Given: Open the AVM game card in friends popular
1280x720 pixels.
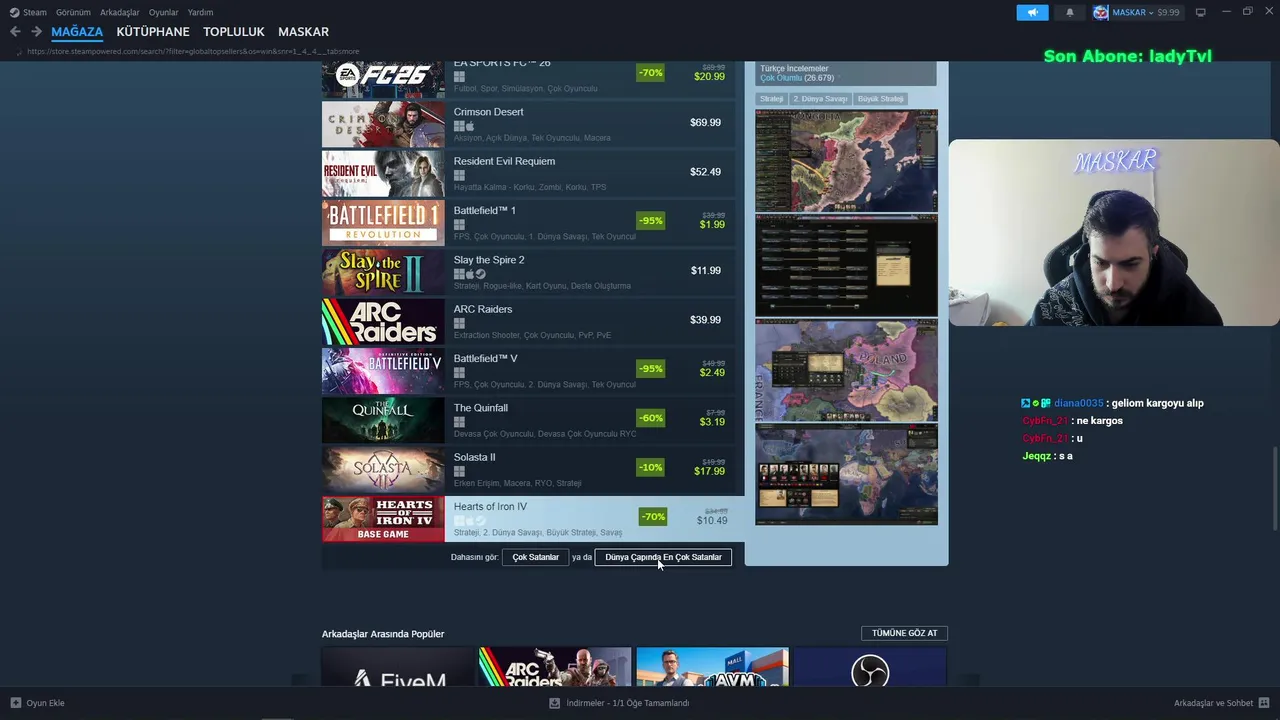Looking at the screenshot, I should click(712, 667).
